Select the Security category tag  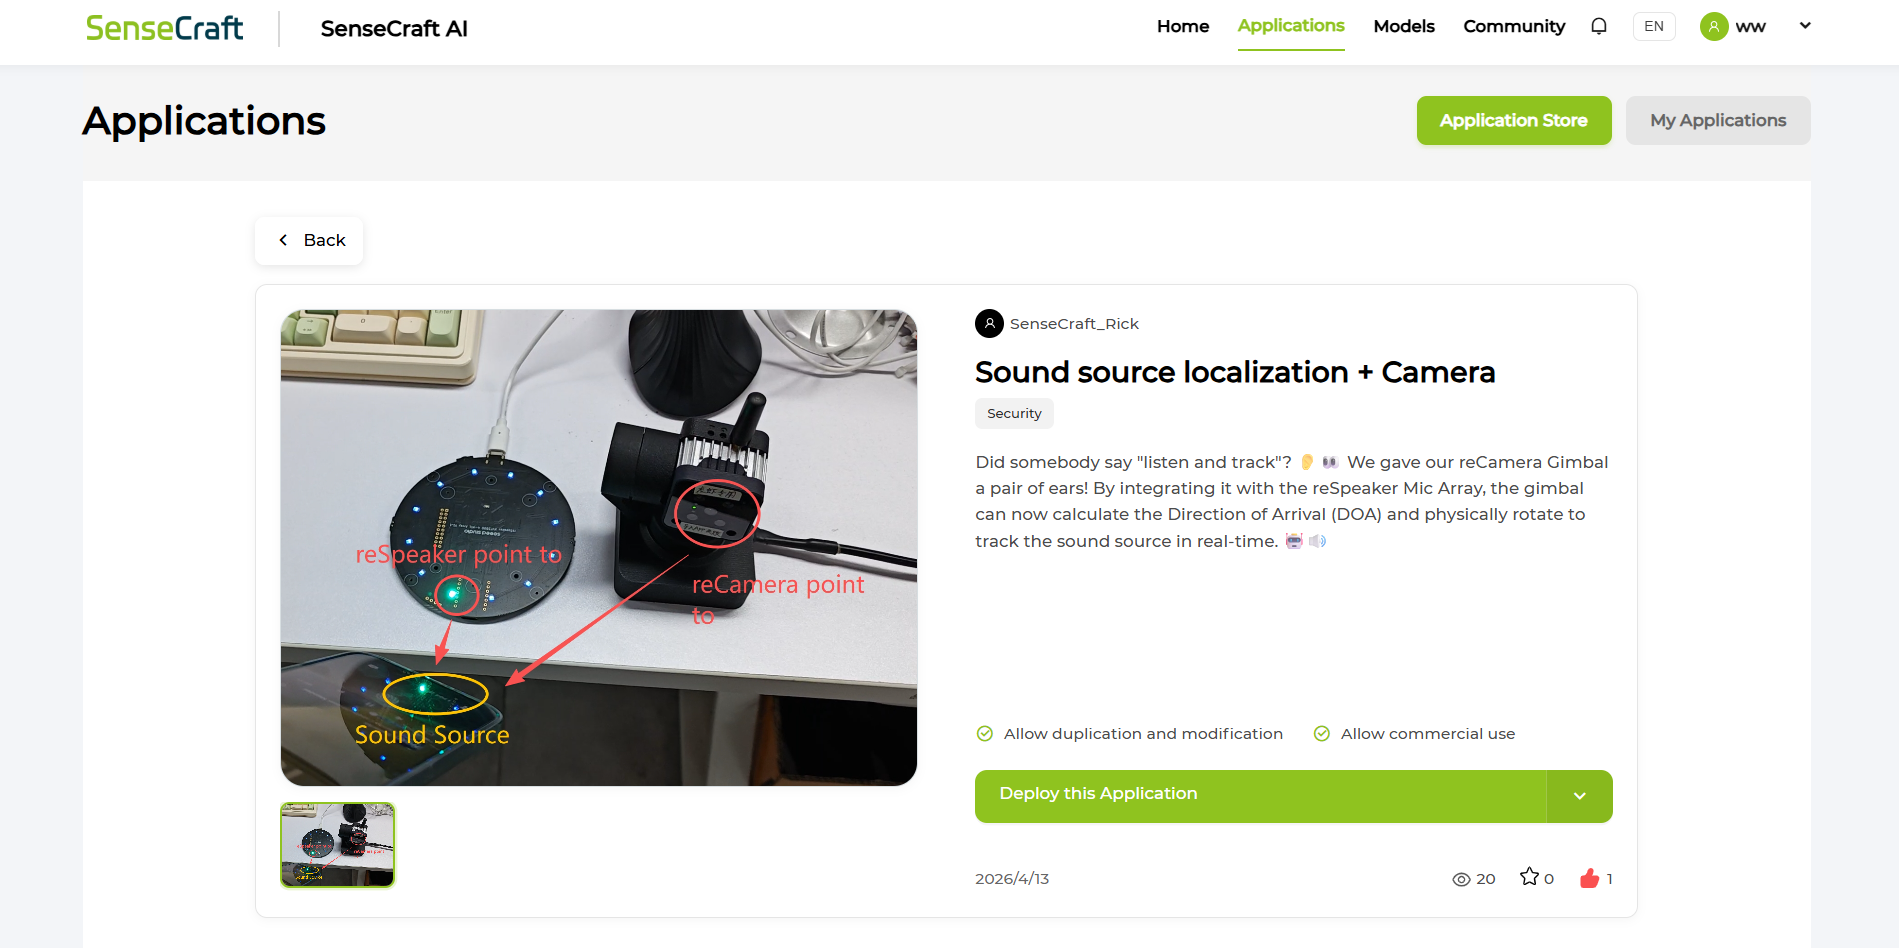coord(1014,414)
